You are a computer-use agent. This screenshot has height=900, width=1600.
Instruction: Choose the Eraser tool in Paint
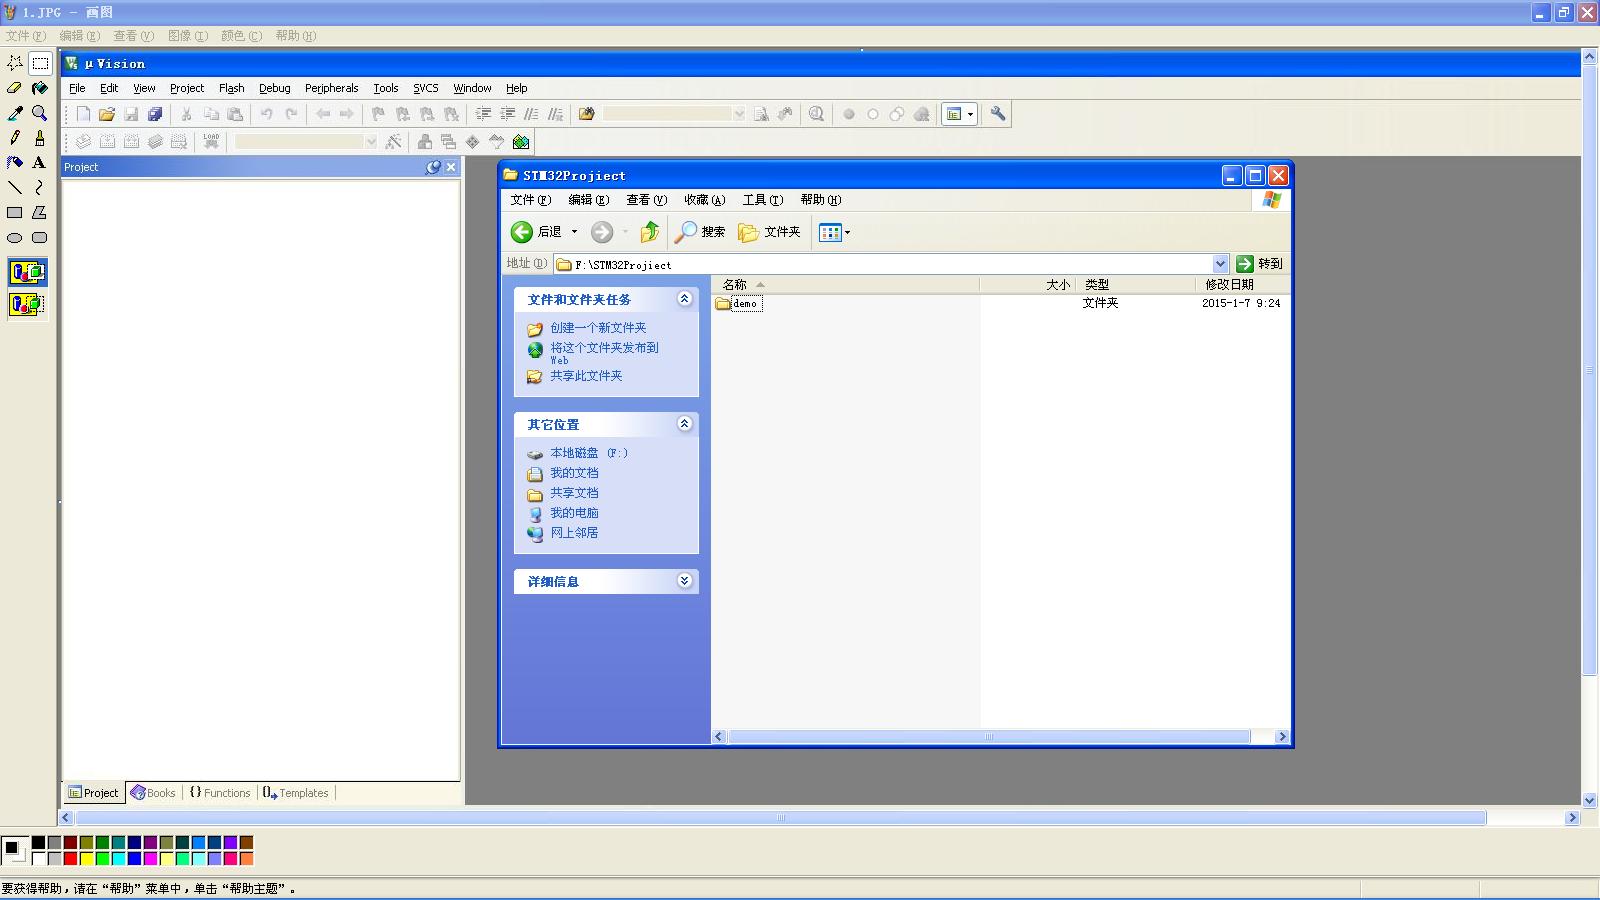pyautogui.click(x=15, y=88)
